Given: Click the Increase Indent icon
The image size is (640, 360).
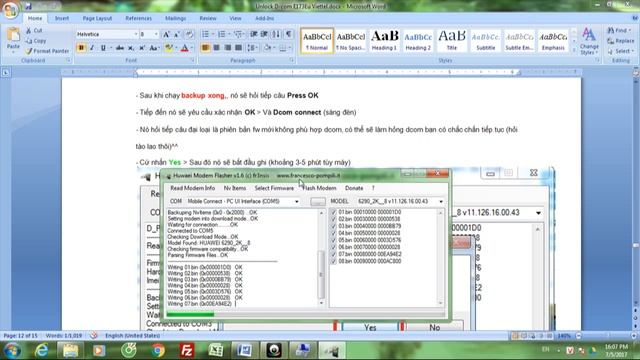Looking at the screenshot, I should (264, 34).
